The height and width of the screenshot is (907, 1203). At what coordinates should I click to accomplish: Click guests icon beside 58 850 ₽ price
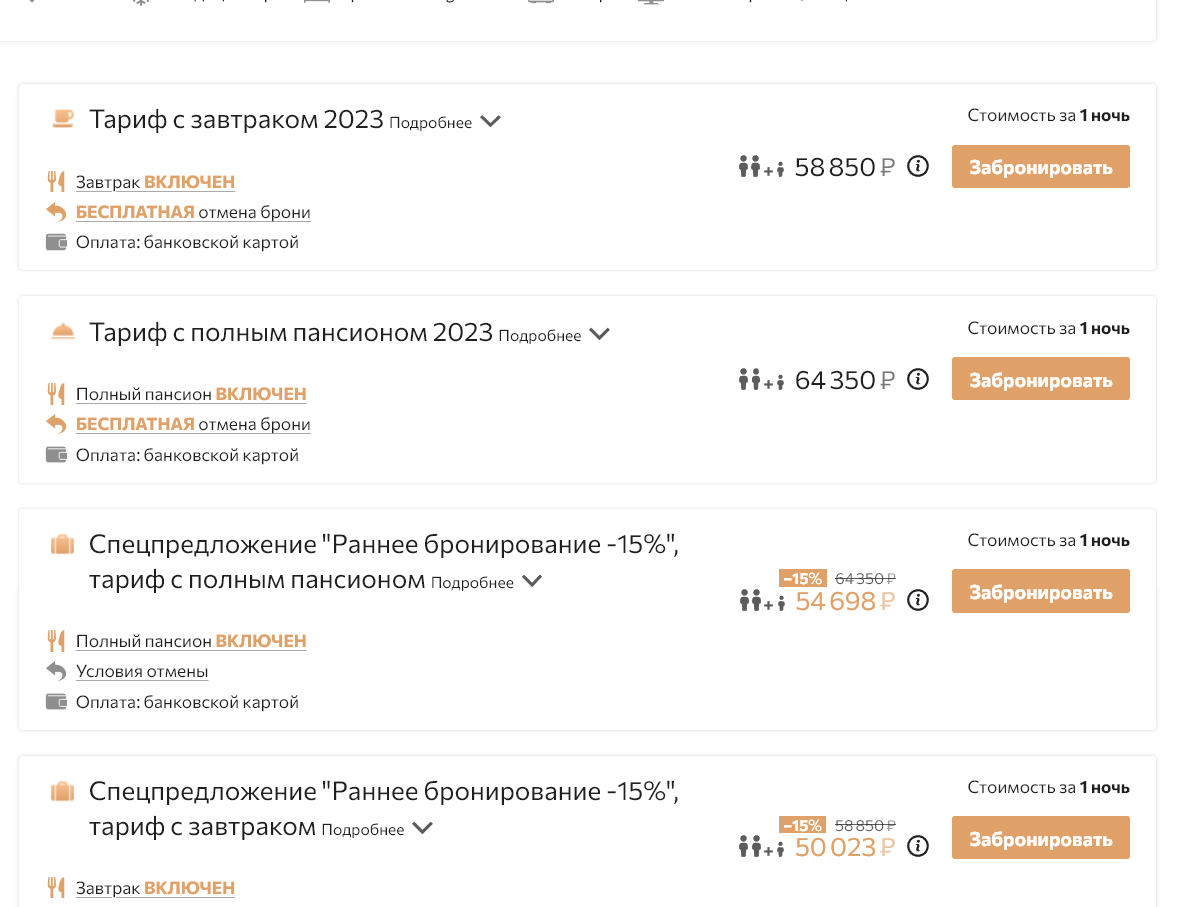(x=761, y=167)
